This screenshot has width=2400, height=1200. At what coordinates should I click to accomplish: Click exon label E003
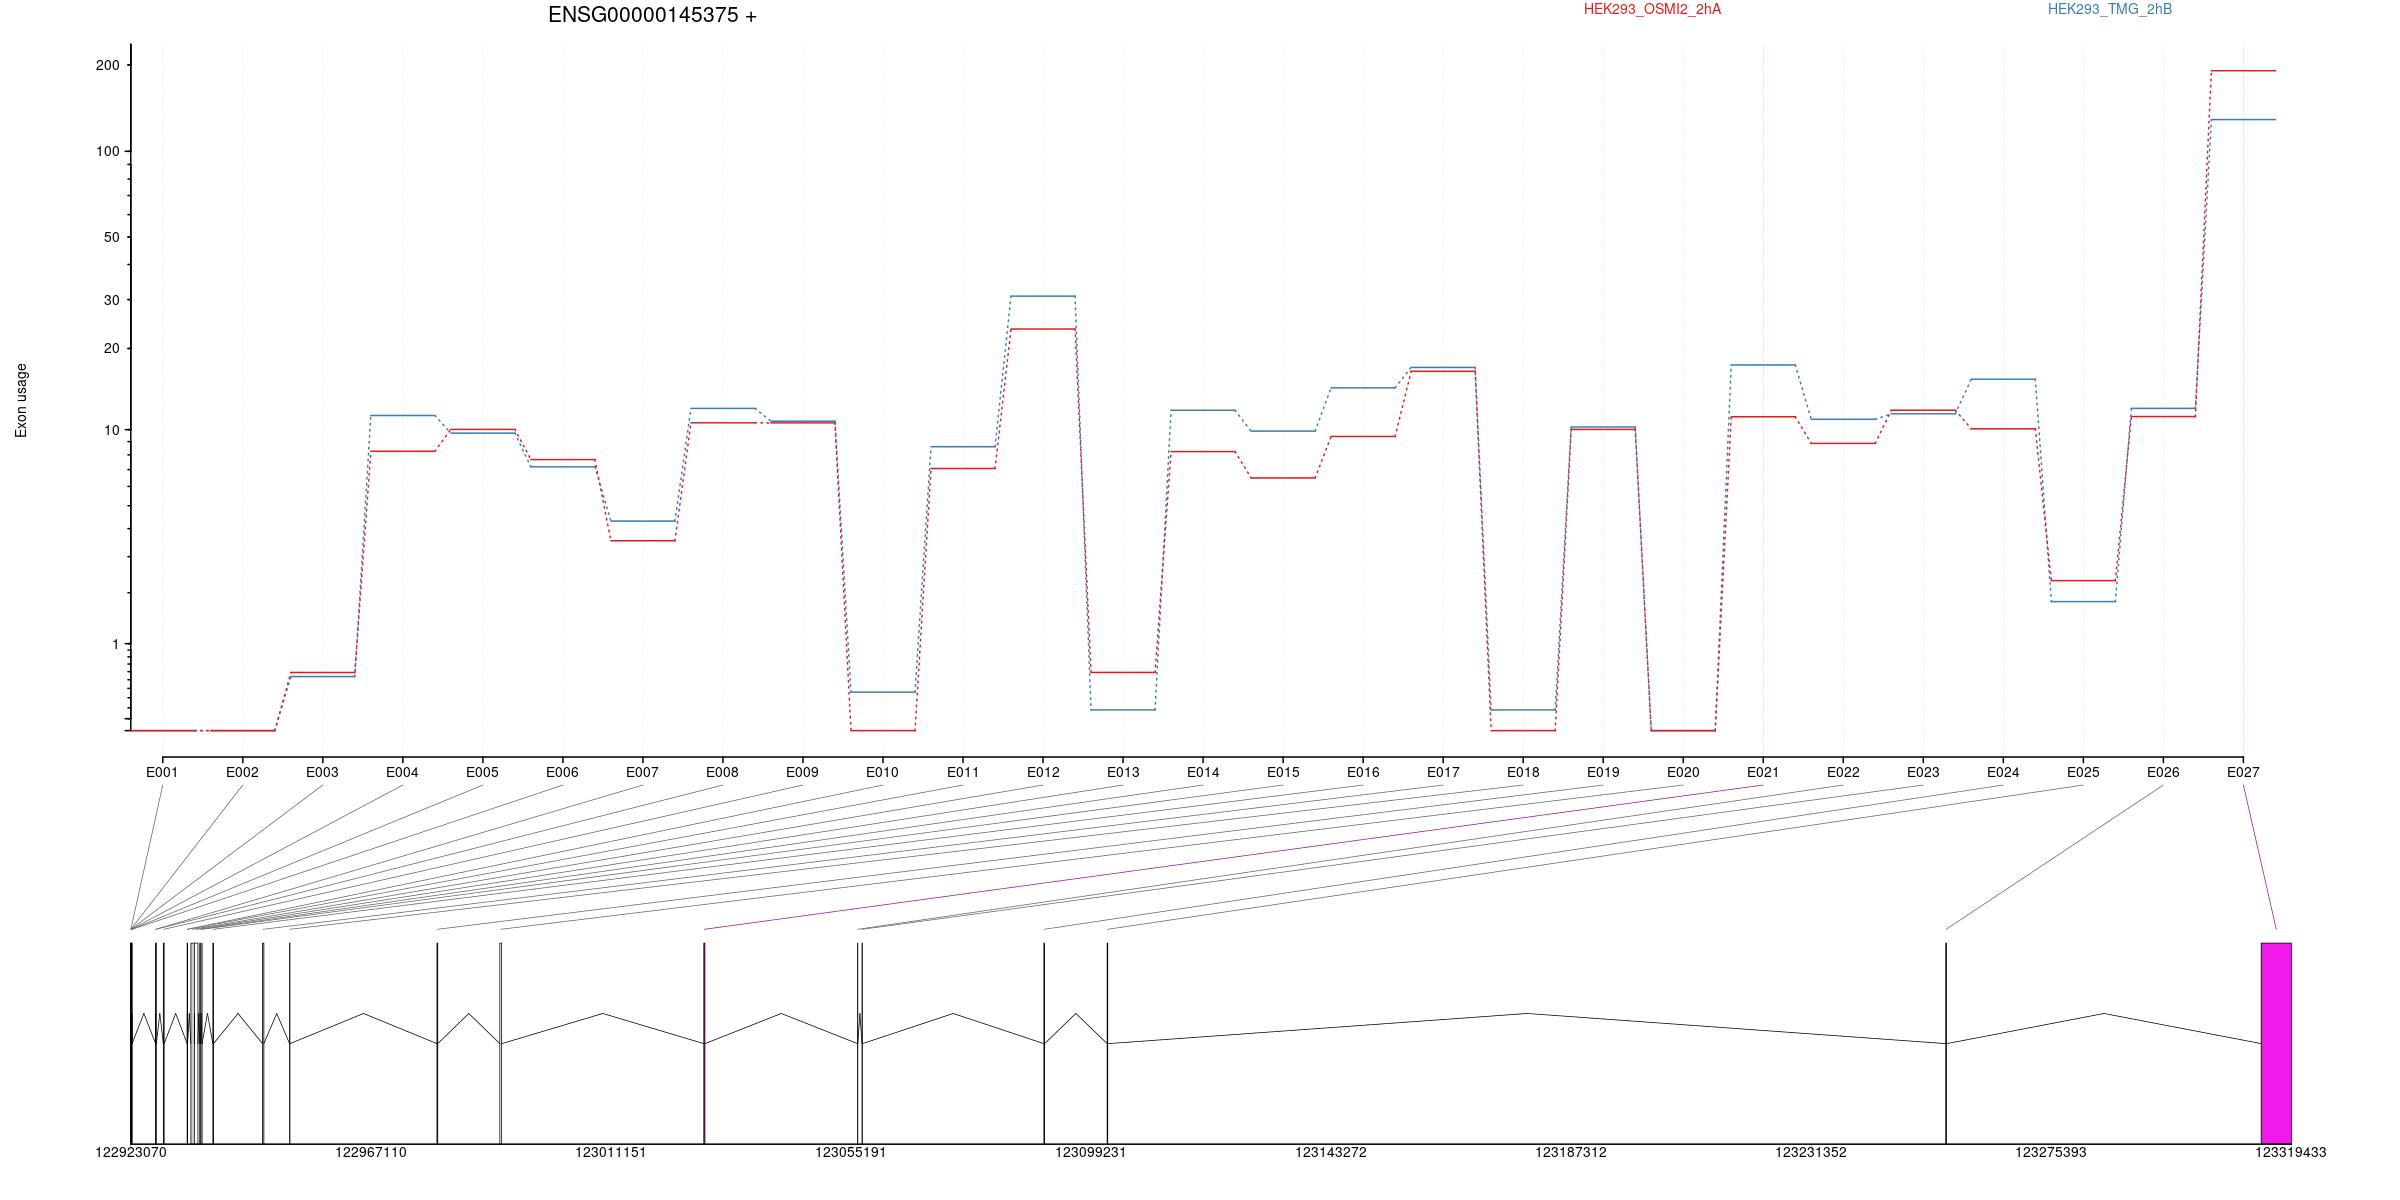coord(322,772)
